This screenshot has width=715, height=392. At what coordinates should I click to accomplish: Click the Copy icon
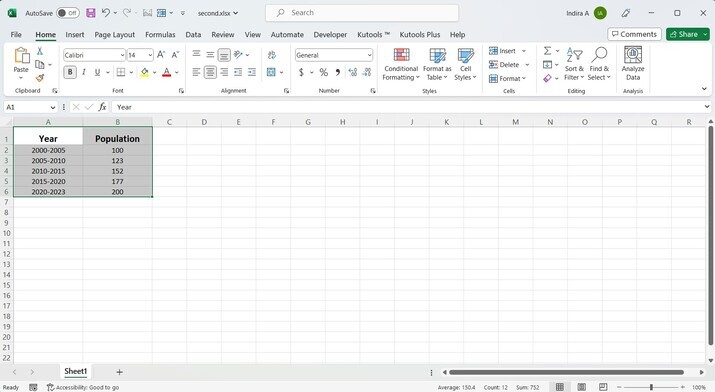pos(40,64)
